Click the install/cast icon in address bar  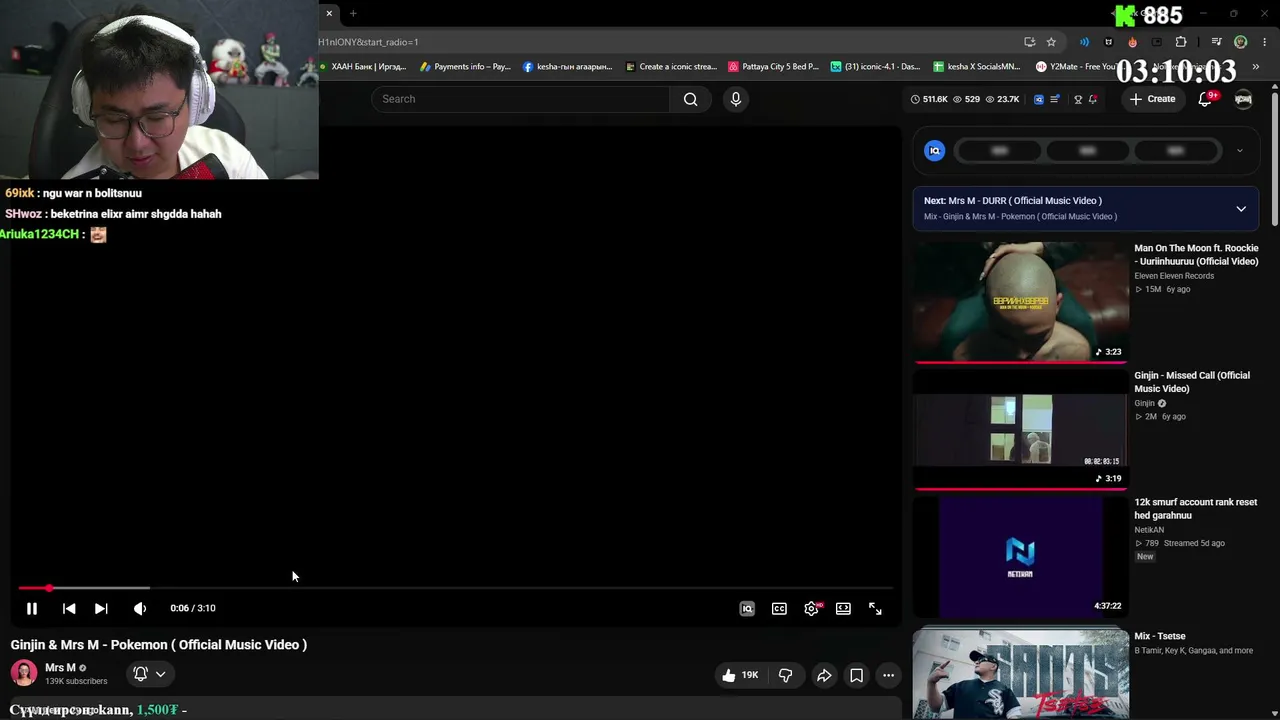pos(1030,42)
